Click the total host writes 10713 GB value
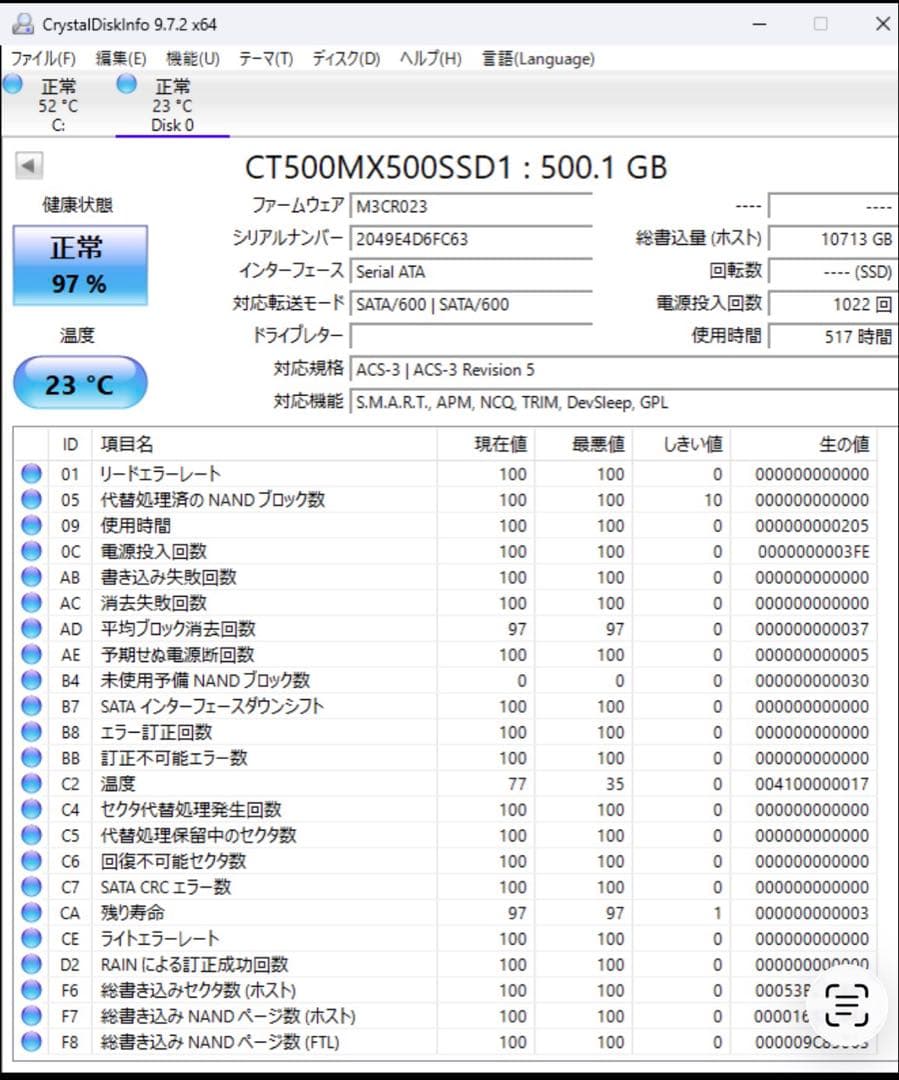 pos(833,239)
